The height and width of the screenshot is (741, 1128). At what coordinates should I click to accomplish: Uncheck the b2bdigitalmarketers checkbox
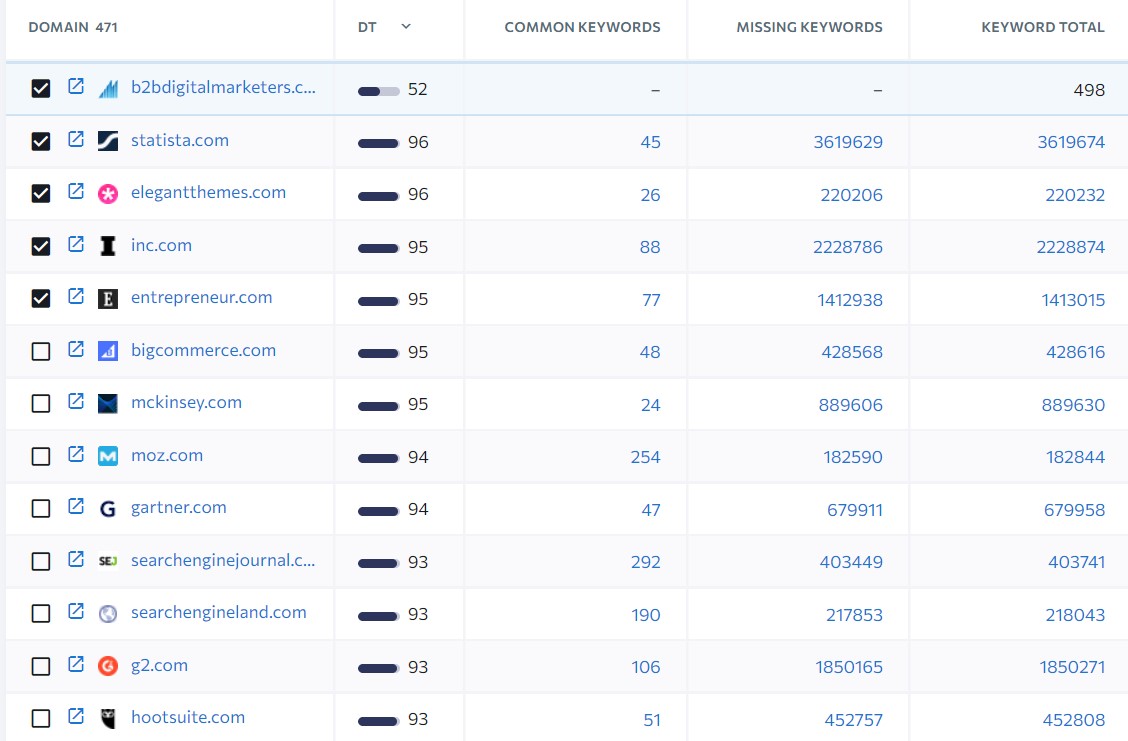[x=41, y=88]
